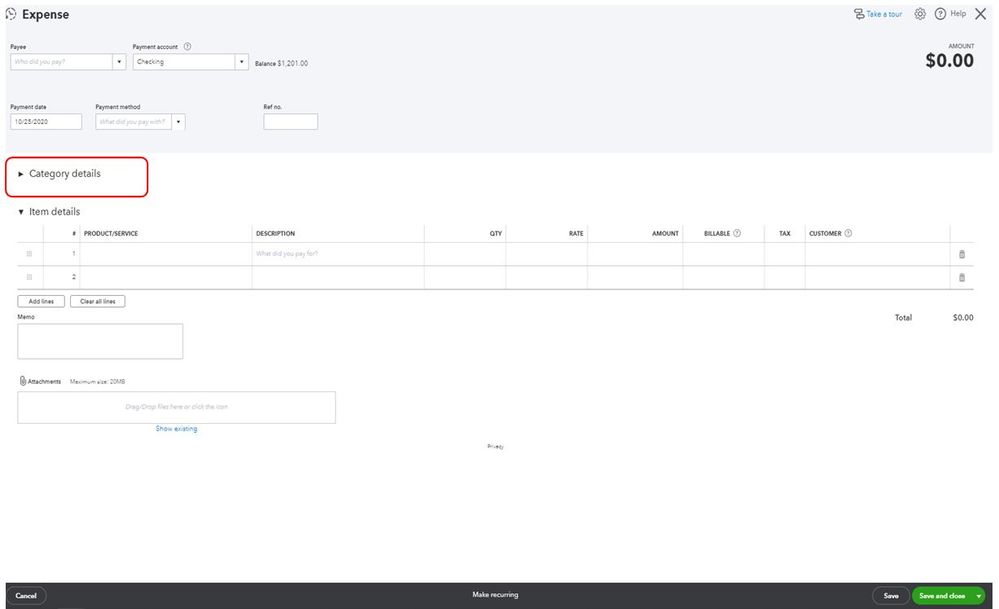Screen dimensions: 999x609
Task: Click the Help question mark icon
Action: [940, 14]
